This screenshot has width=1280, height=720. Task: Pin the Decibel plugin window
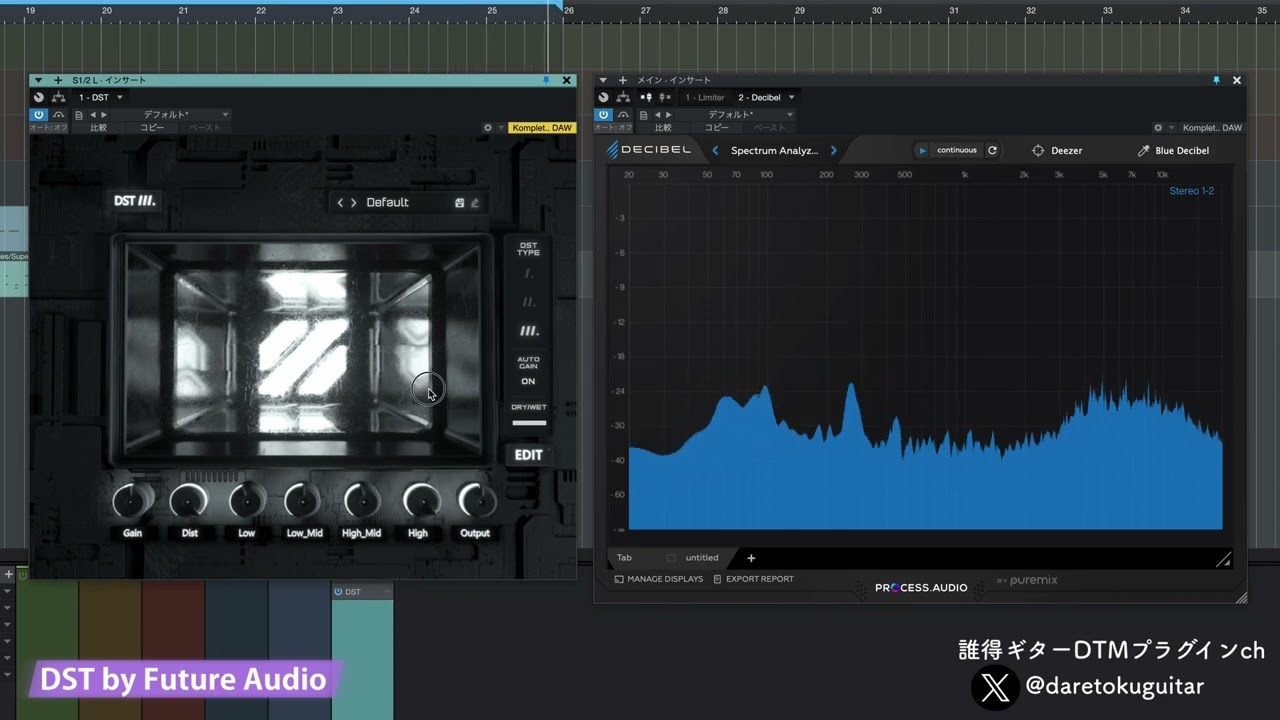click(1216, 80)
